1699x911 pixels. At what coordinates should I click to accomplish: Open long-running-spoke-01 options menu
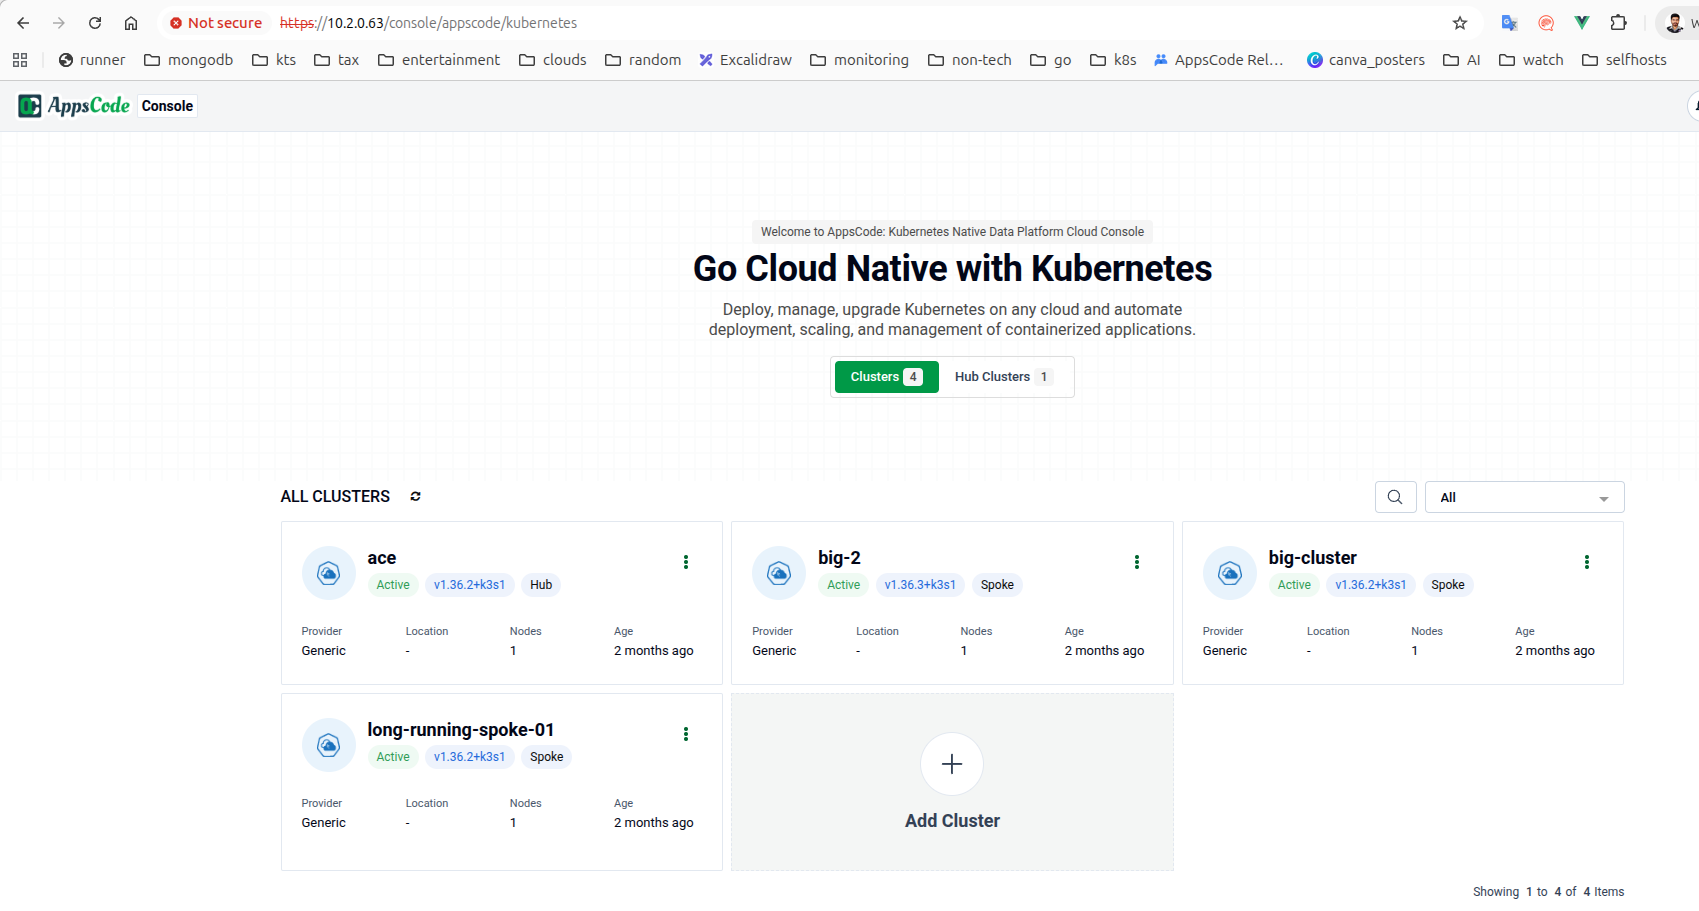[686, 734]
